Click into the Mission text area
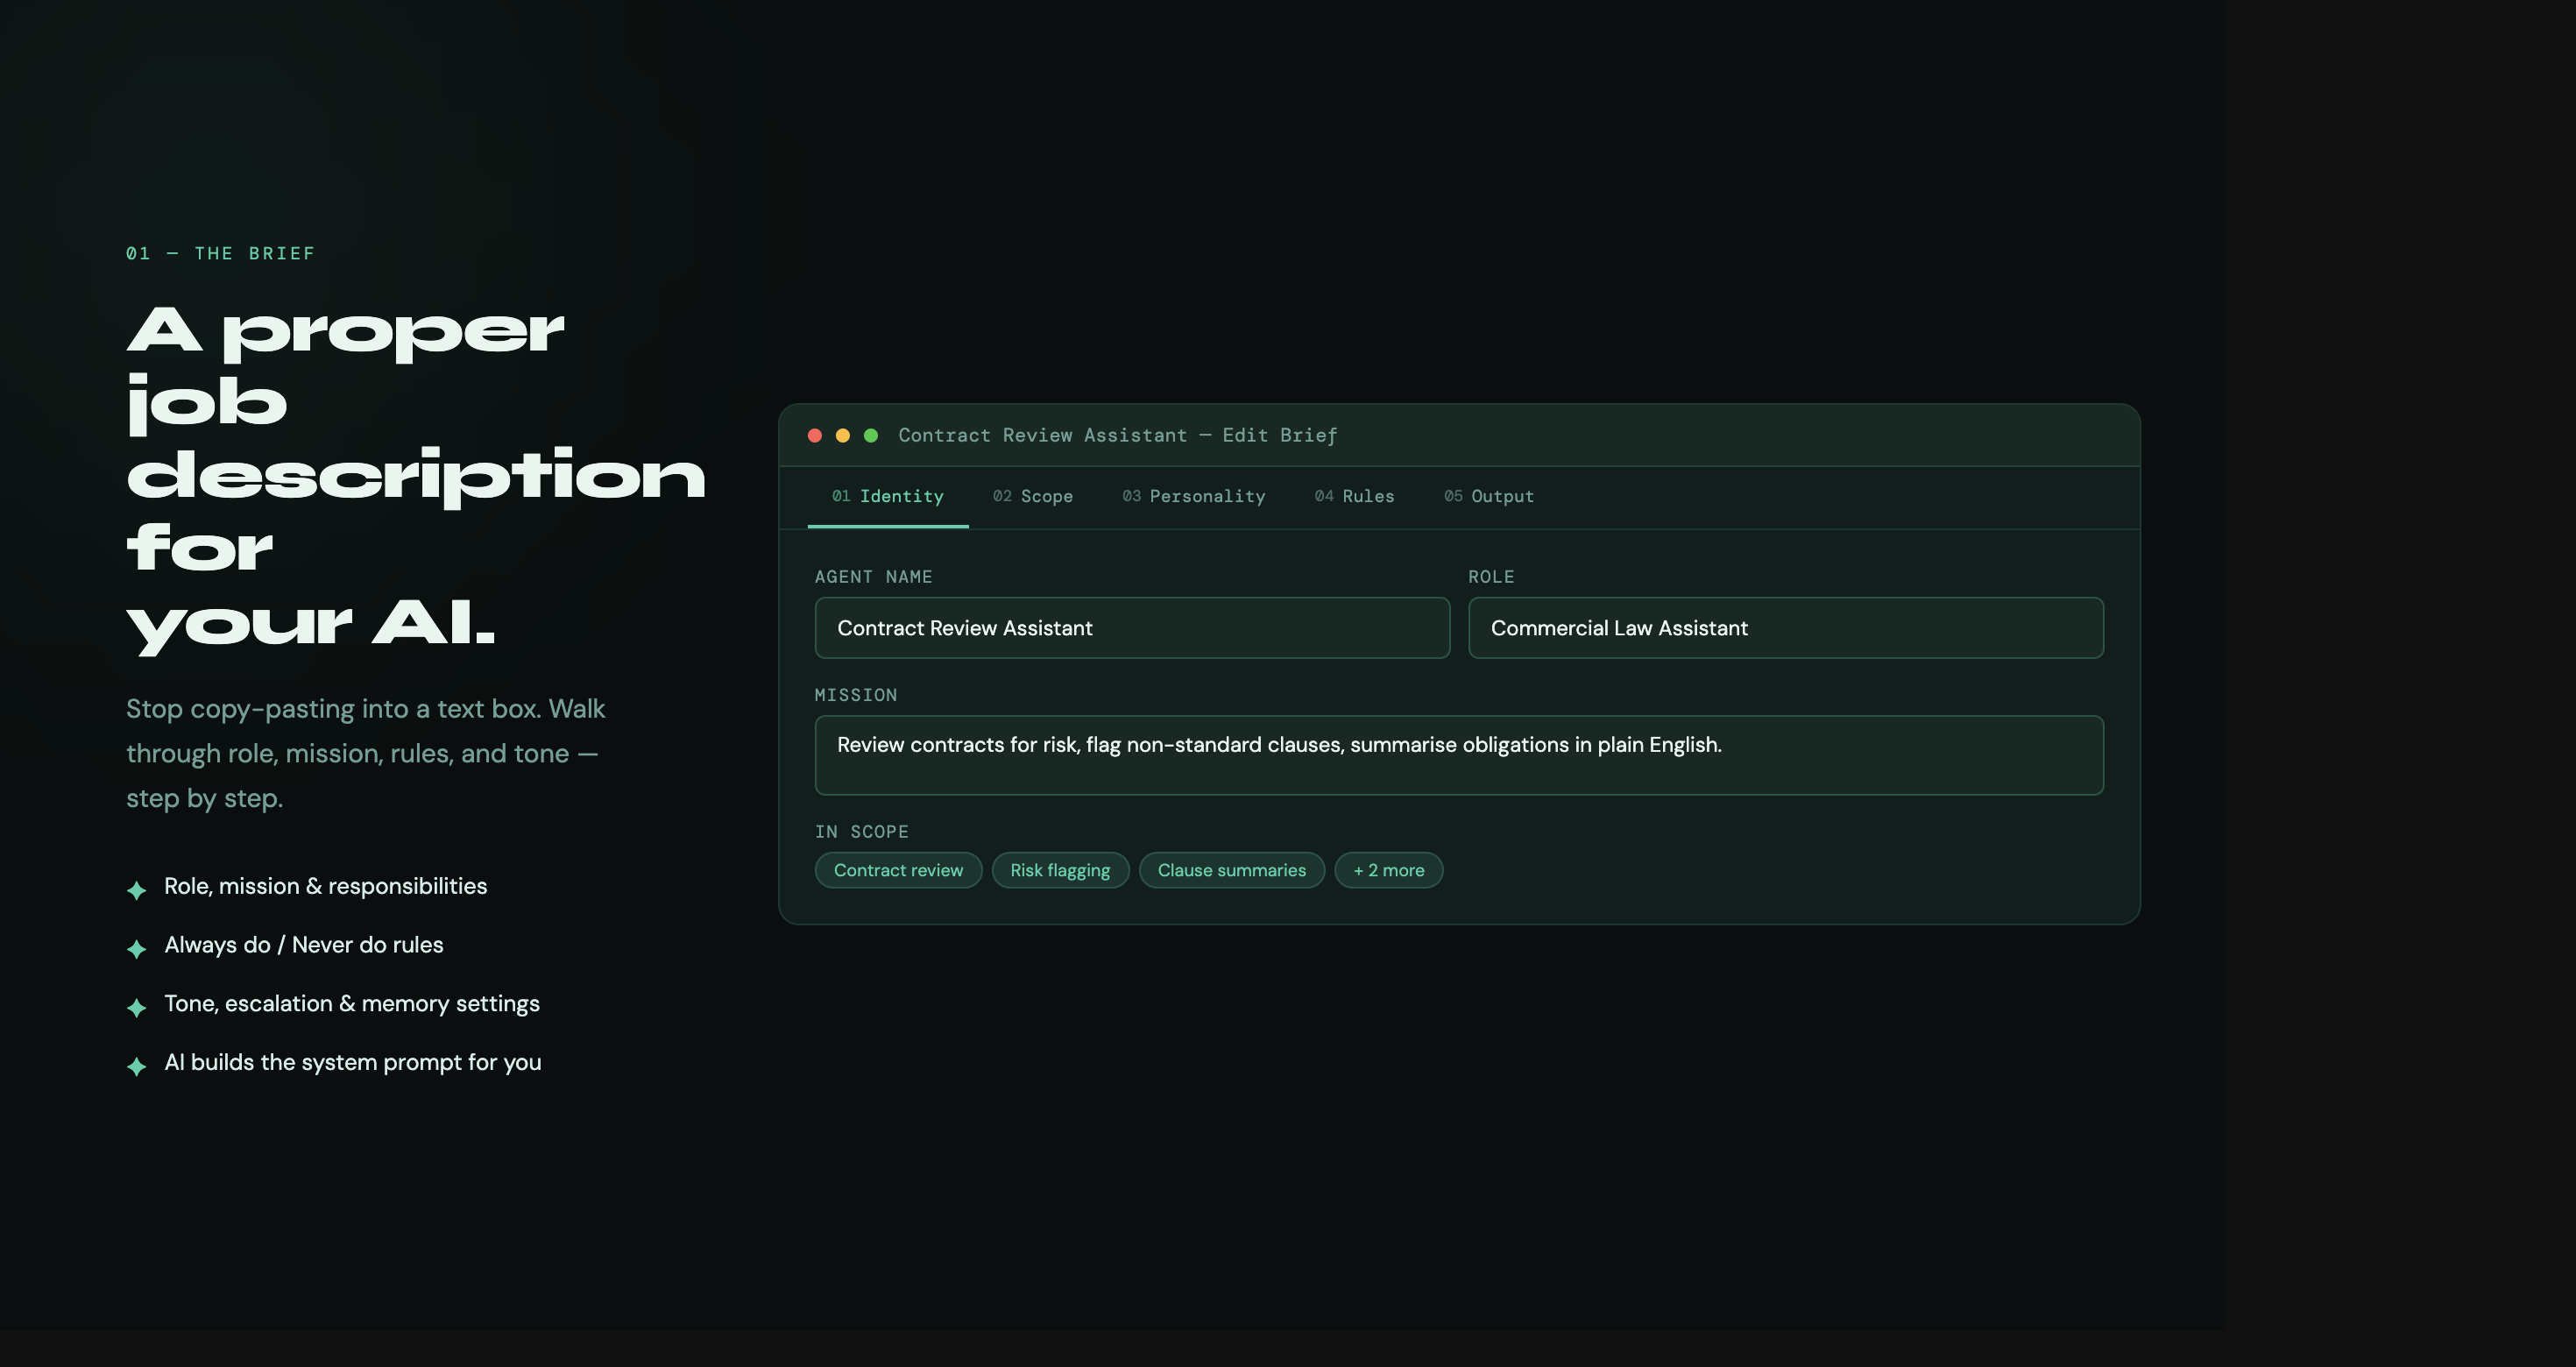 (1459, 755)
